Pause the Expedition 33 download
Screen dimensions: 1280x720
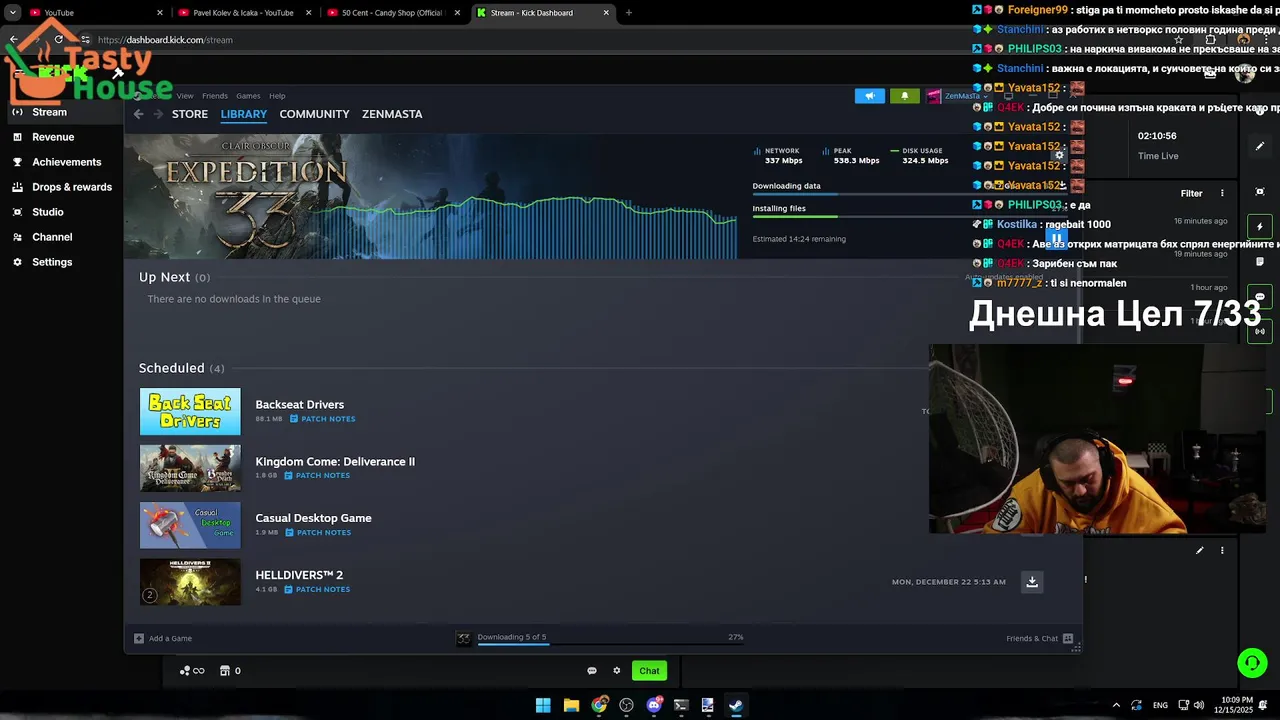(1056, 240)
